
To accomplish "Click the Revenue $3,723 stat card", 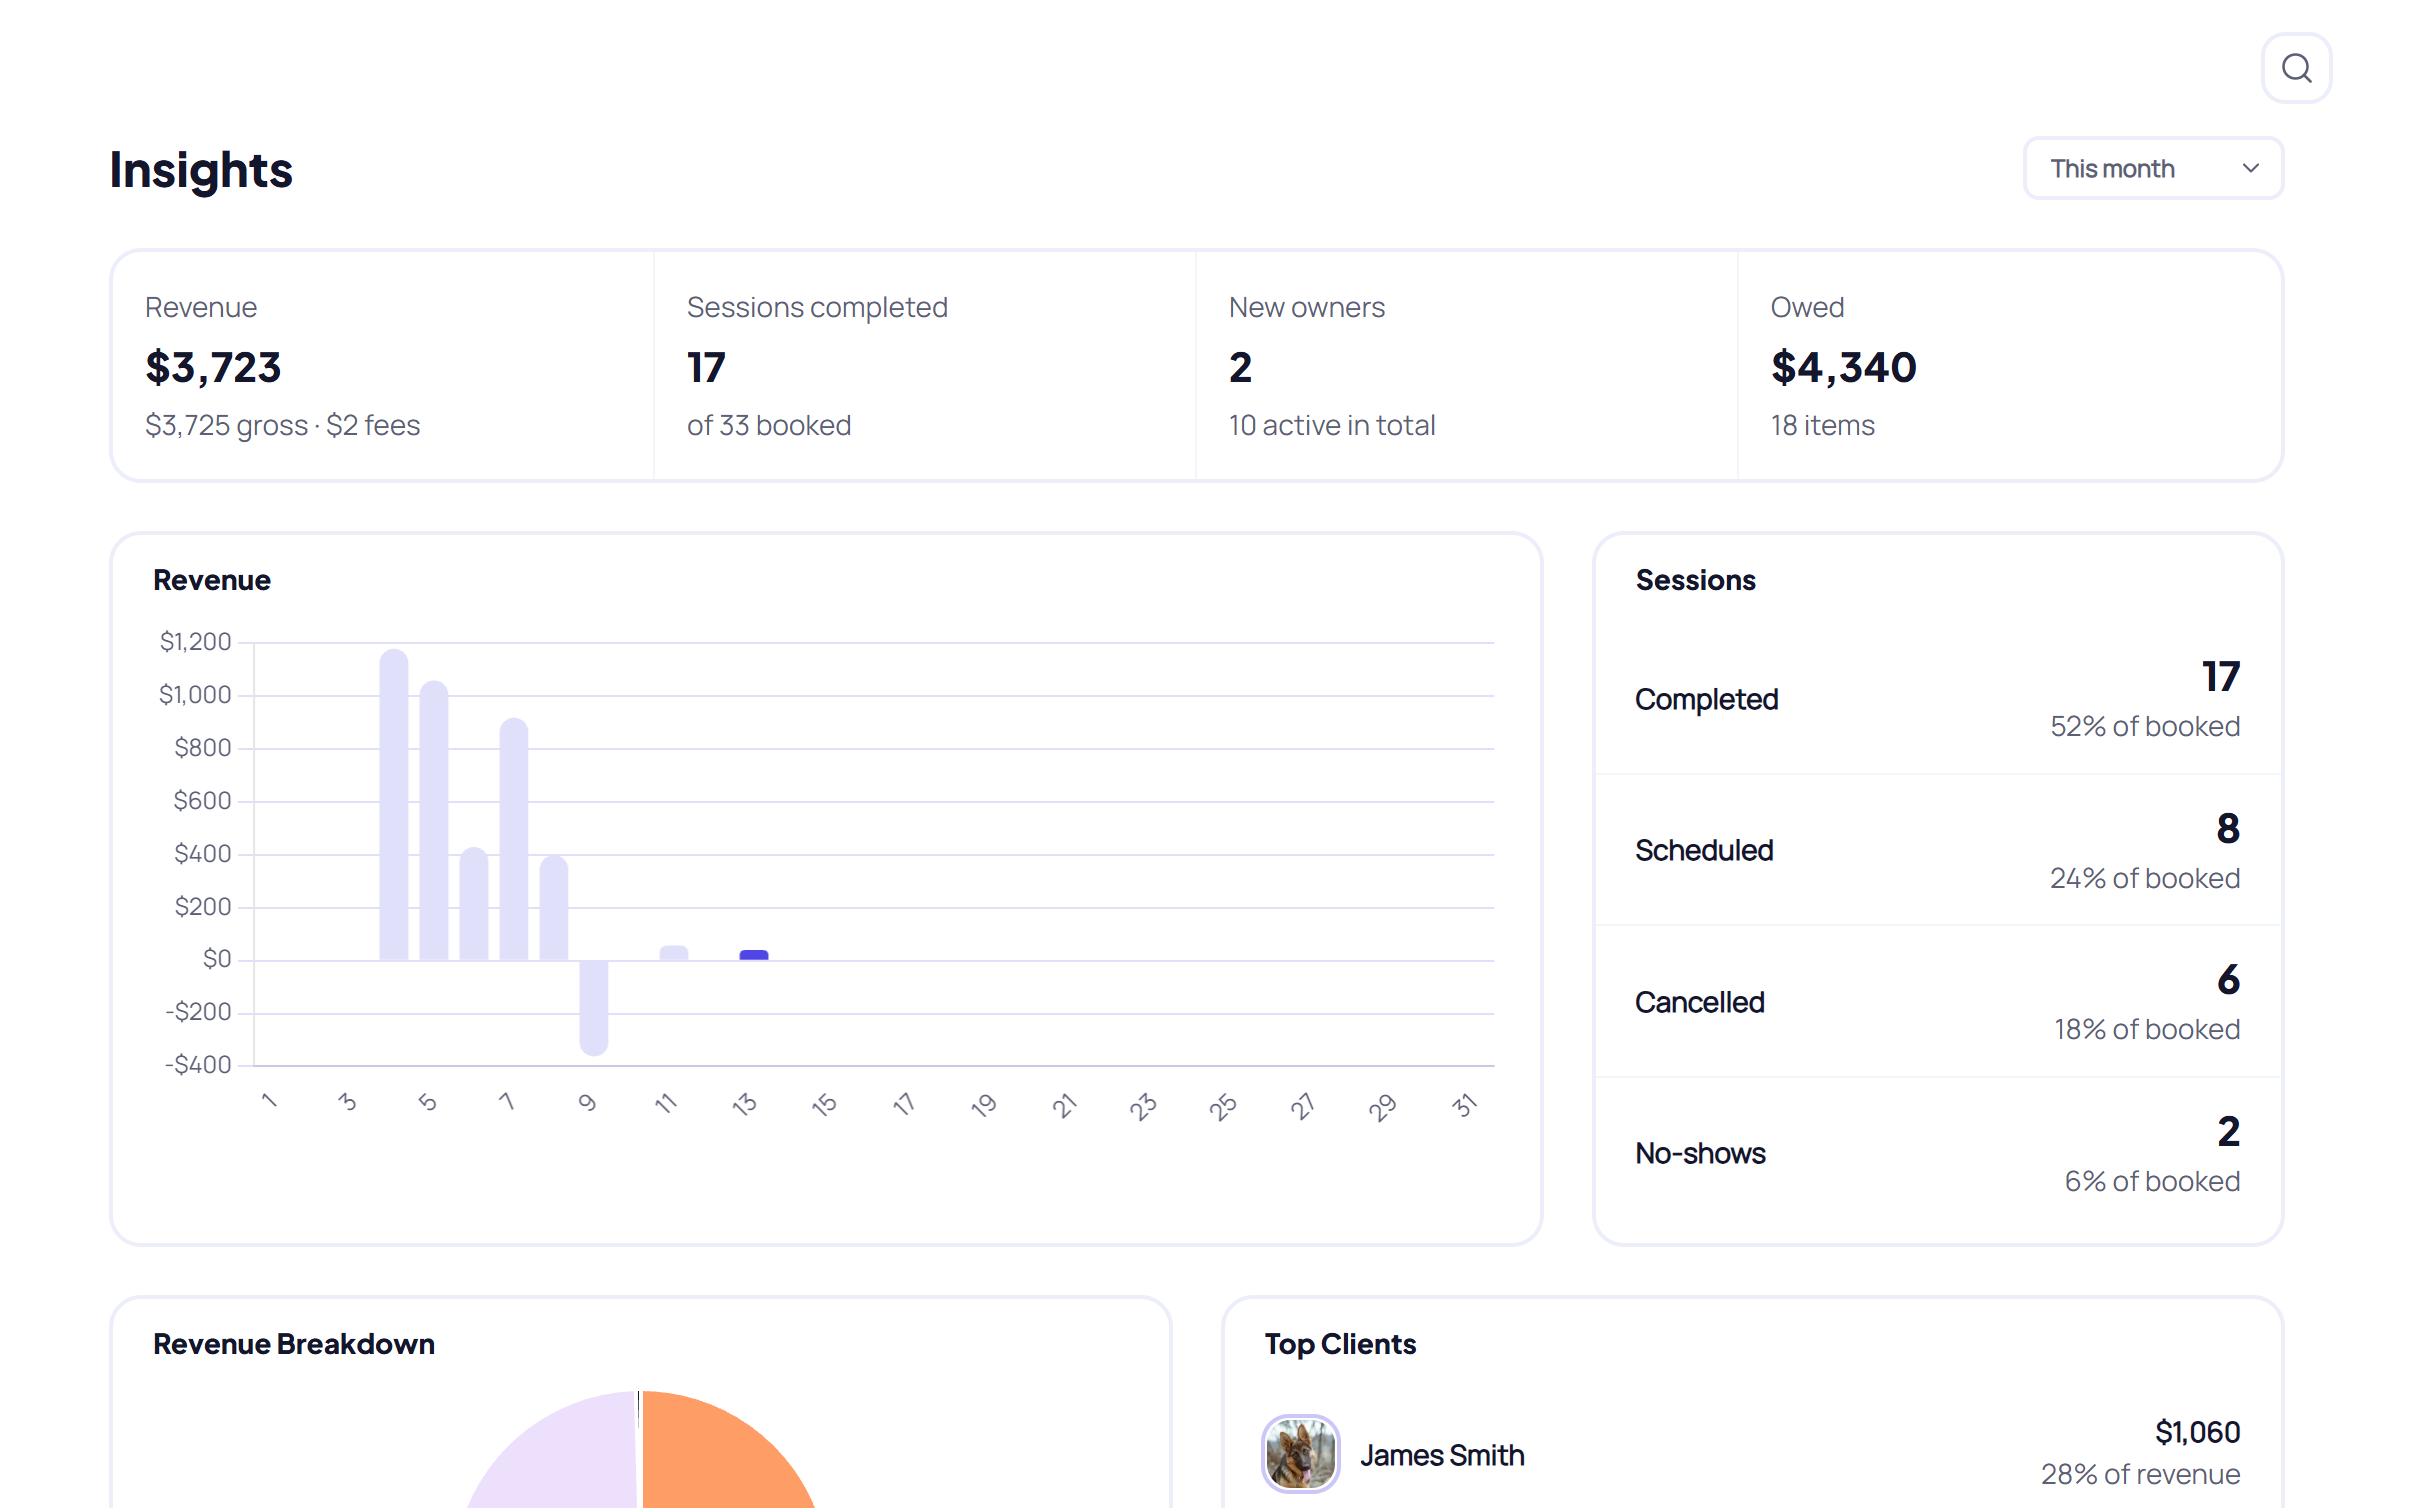I will 383,366.
